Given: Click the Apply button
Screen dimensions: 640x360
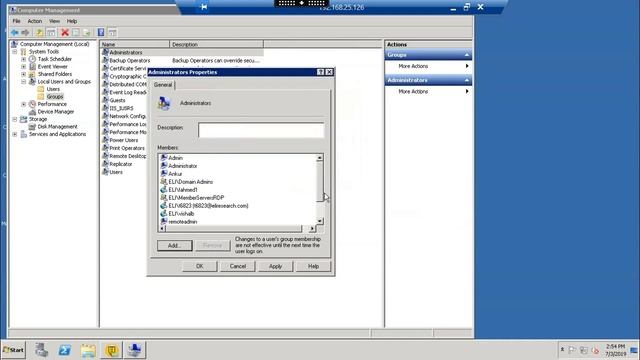Looking at the screenshot, I should tap(276, 266).
